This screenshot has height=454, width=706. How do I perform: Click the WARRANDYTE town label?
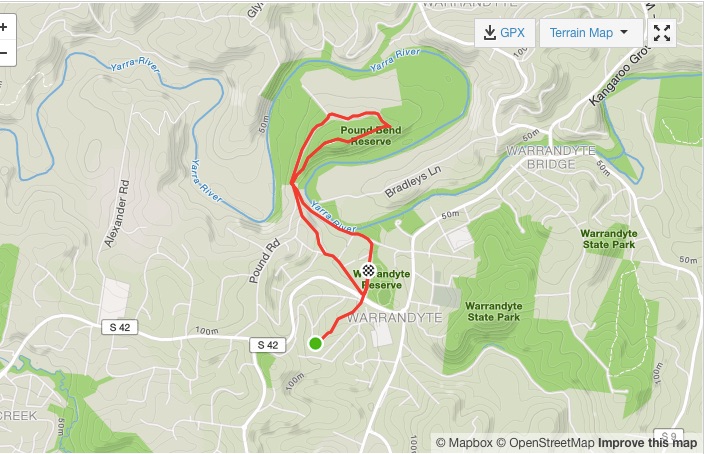(394, 318)
